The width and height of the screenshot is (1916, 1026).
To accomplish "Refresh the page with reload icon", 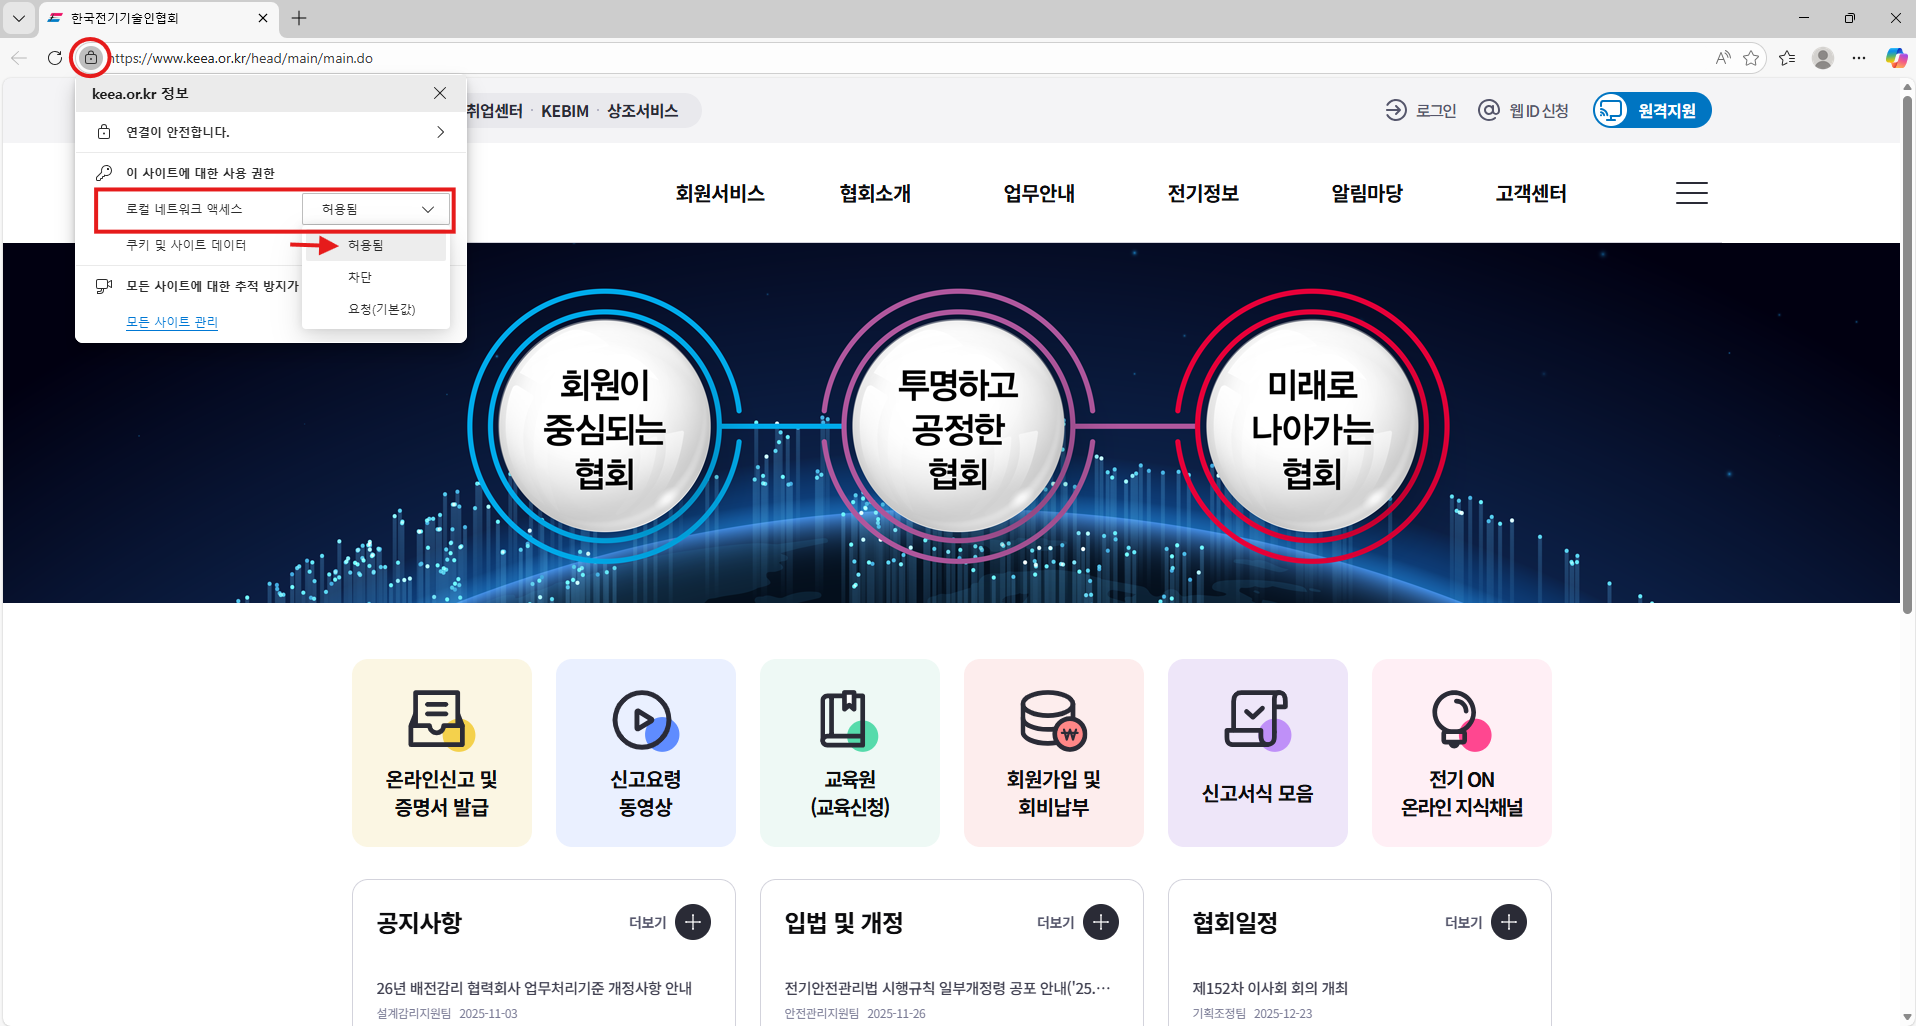I will click(55, 58).
